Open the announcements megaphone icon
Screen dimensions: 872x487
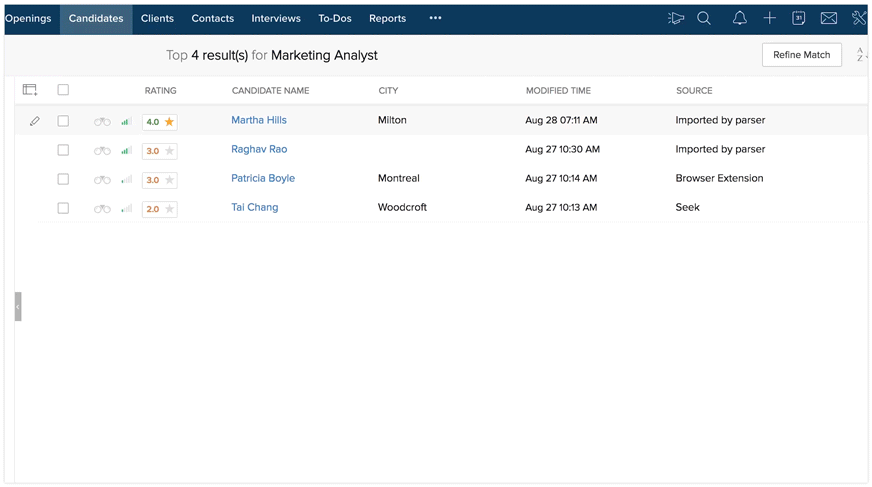point(676,18)
